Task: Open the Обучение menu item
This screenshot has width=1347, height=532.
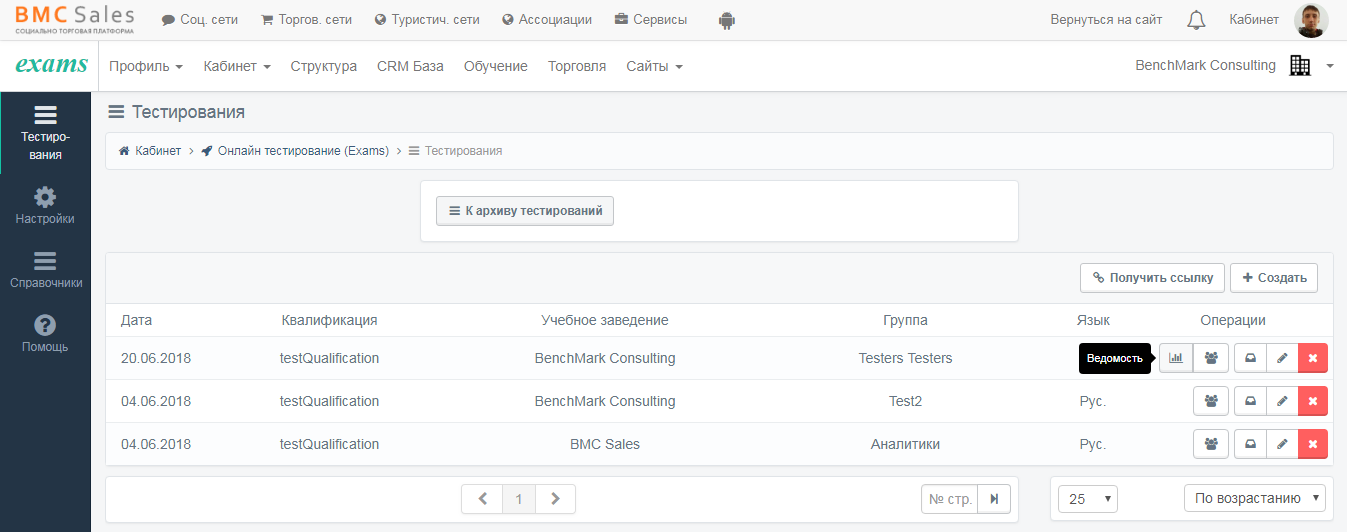Action: (496, 66)
